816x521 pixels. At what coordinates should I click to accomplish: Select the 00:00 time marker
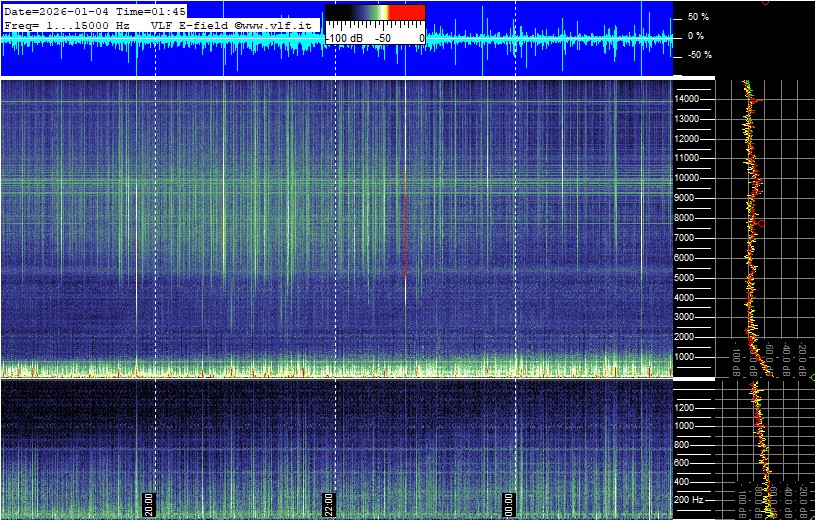pyautogui.click(x=509, y=504)
